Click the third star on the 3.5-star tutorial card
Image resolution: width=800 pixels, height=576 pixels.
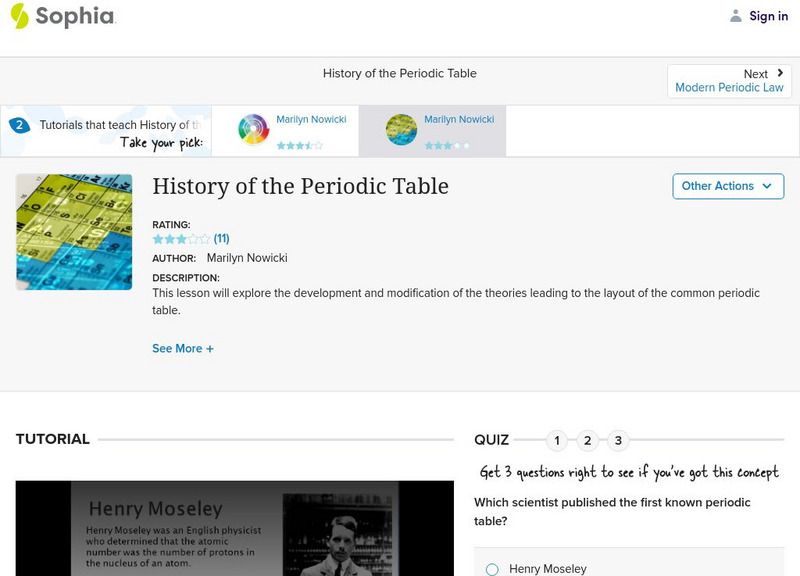[301, 143]
